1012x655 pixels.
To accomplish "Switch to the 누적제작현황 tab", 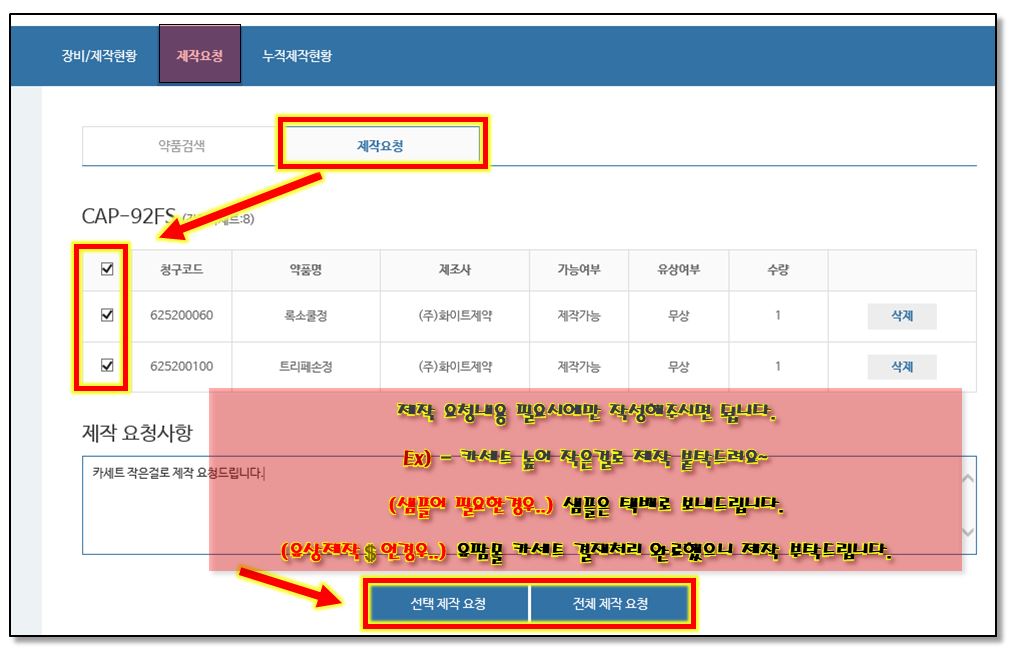I will click(x=297, y=55).
